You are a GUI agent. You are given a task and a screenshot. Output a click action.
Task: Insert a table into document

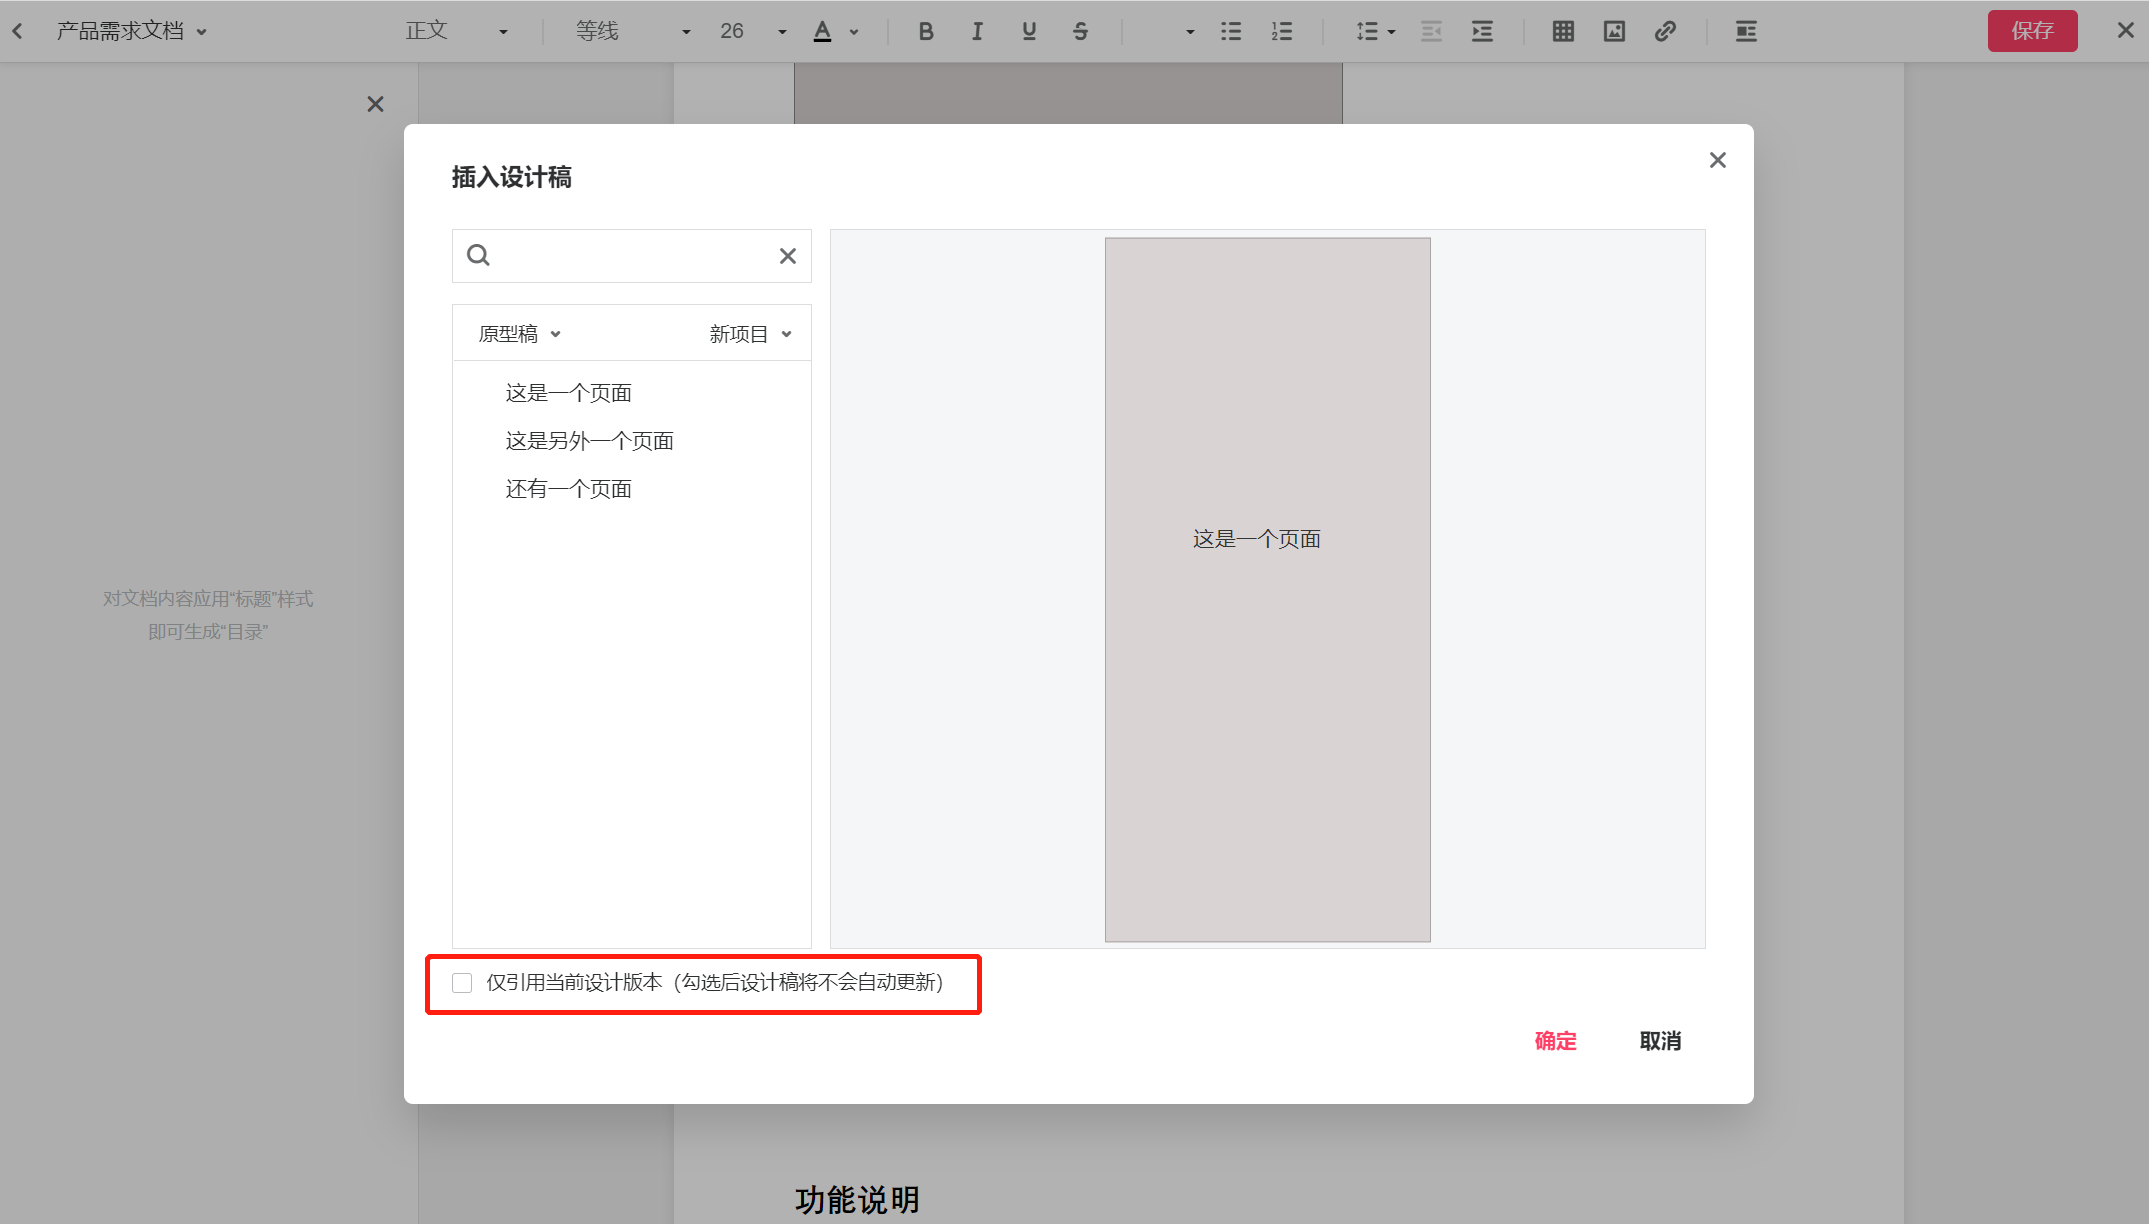(1563, 31)
